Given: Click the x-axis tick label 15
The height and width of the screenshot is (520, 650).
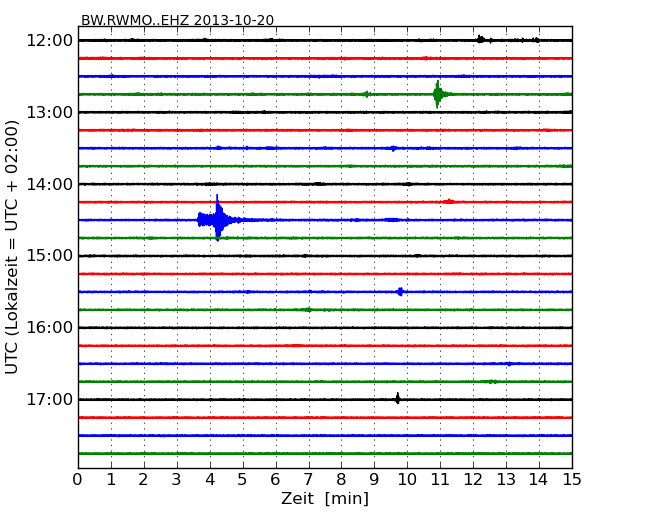Looking at the screenshot, I should click(572, 480).
